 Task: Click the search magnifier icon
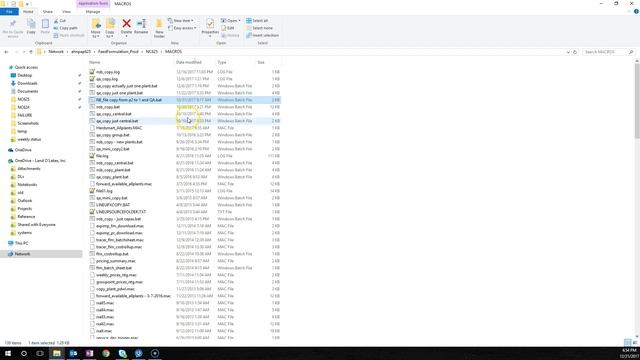(x=631, y=52)
